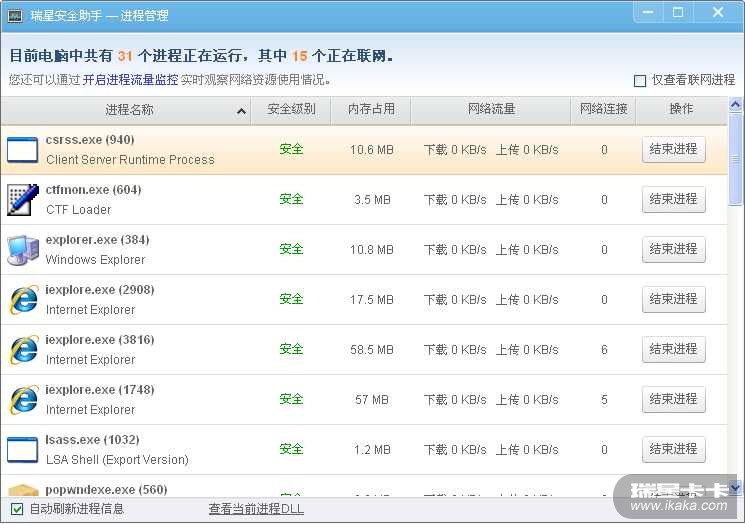The height and width of the screenshot is (525, 745).
Task: Click the popwndexe.exe package icon
Action: pyautogui.click(x=22, y=489)
